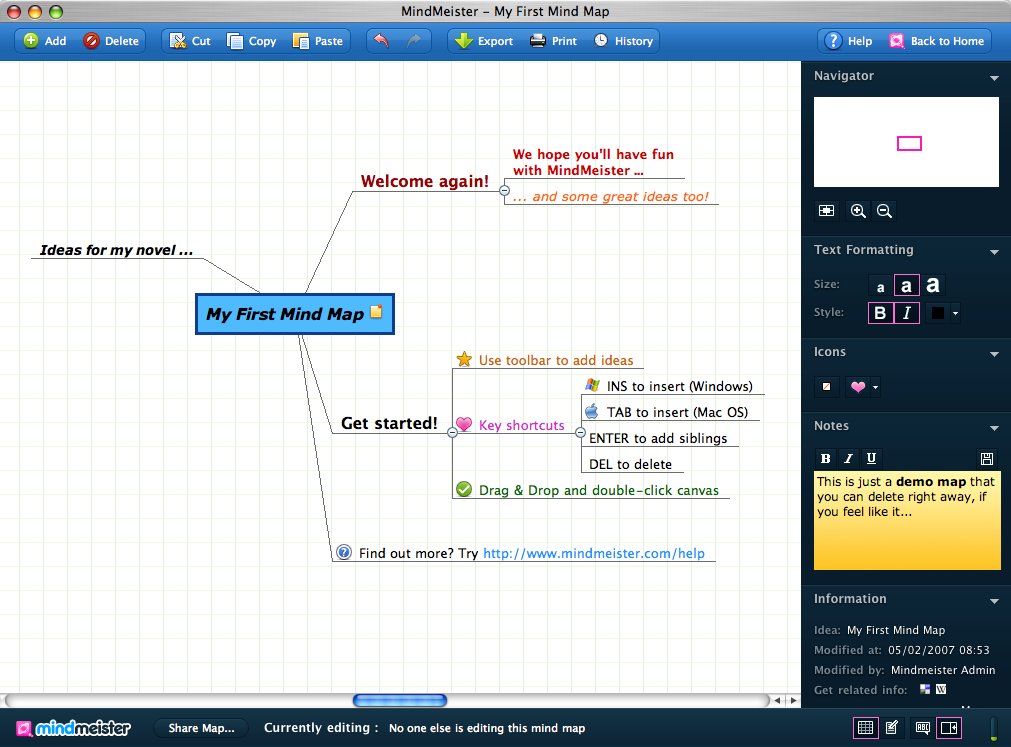Toggle the grid view icon in status bar

coord(865,728)
